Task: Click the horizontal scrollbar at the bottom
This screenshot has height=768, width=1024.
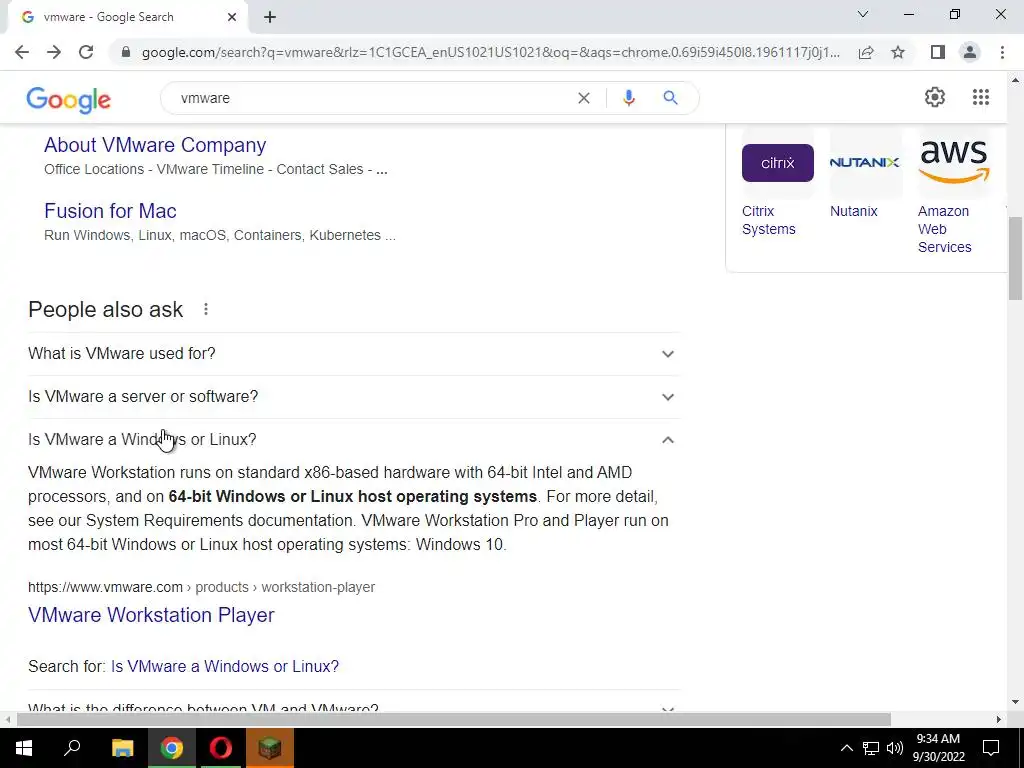Action: (x=454, y=720)
